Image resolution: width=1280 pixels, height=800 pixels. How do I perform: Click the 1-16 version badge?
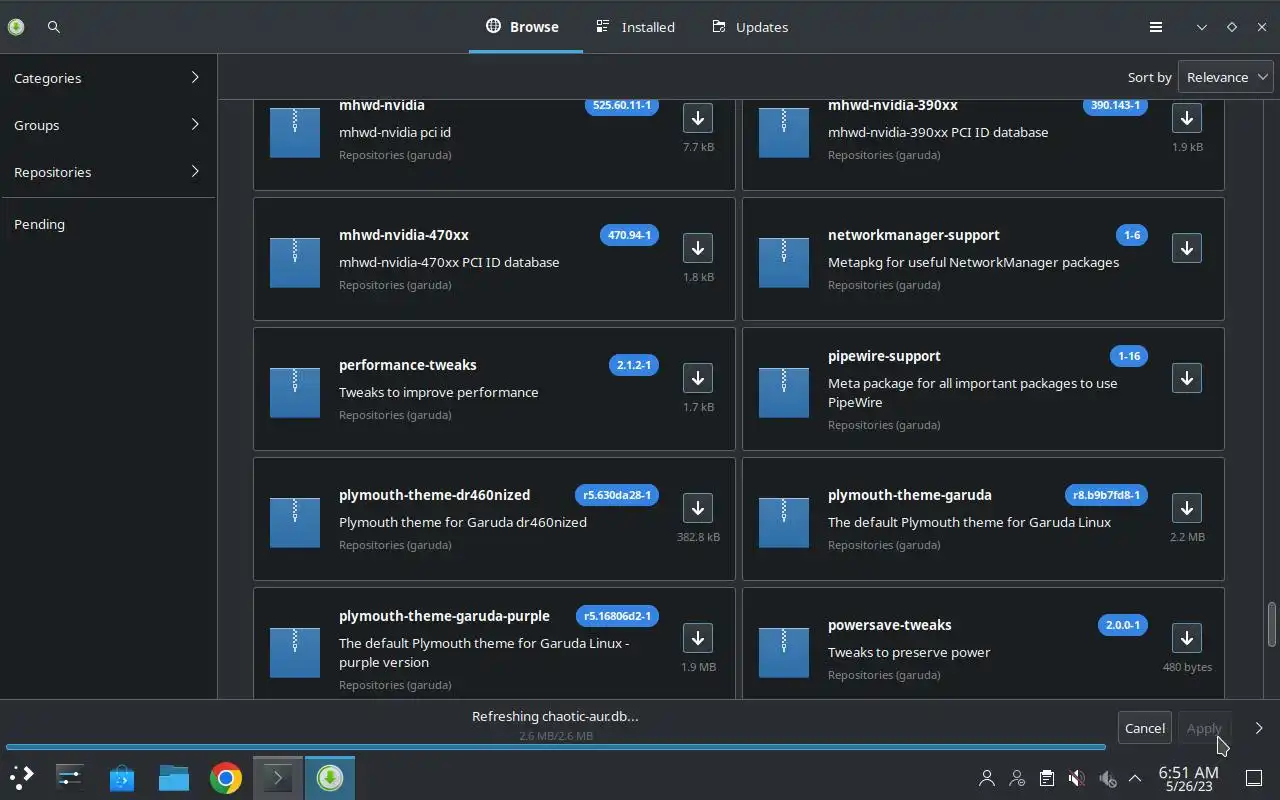[x=1129, y=356]
